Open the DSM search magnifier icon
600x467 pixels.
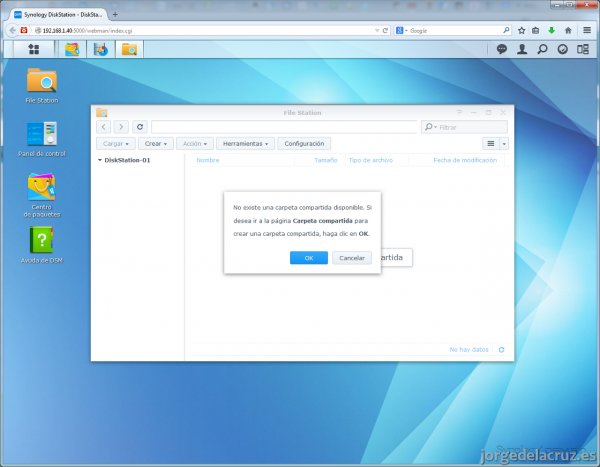542,49
